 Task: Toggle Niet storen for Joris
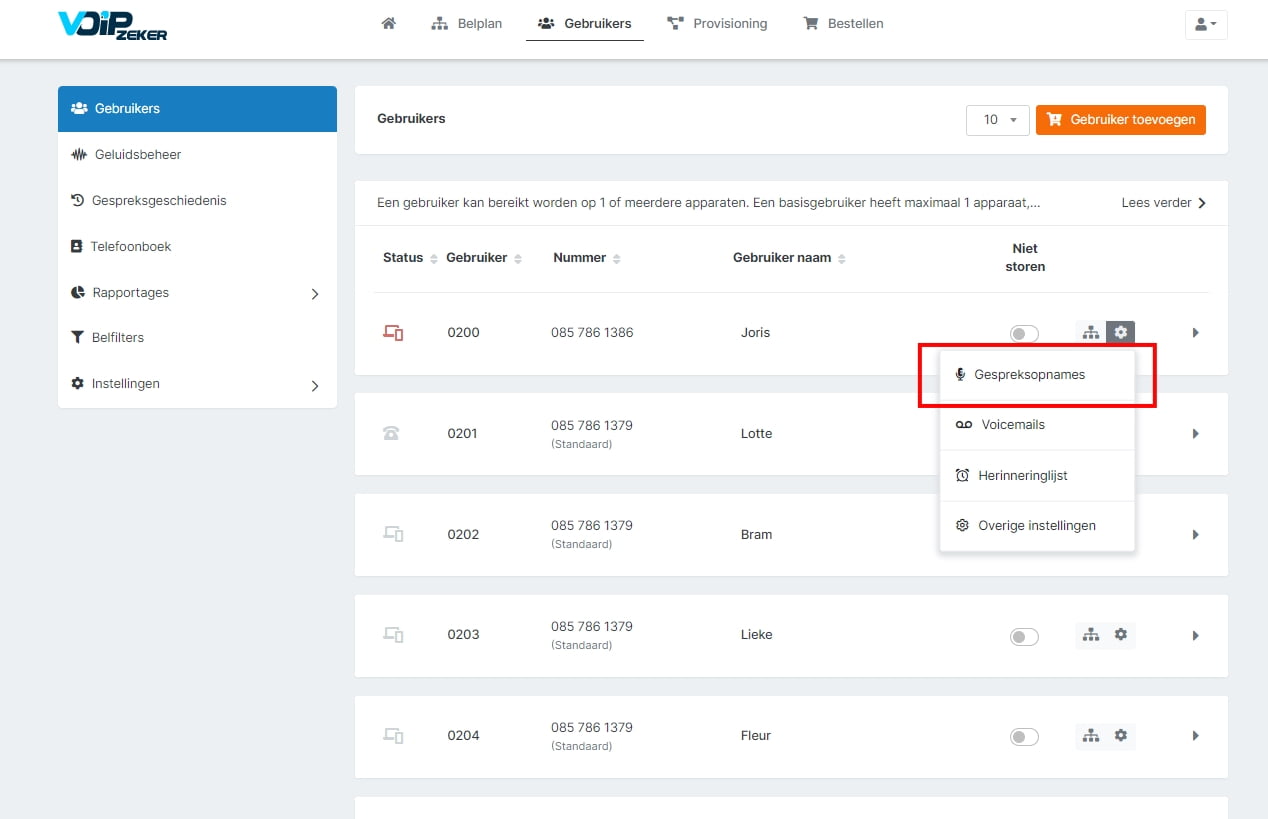tap(1024, 334)
